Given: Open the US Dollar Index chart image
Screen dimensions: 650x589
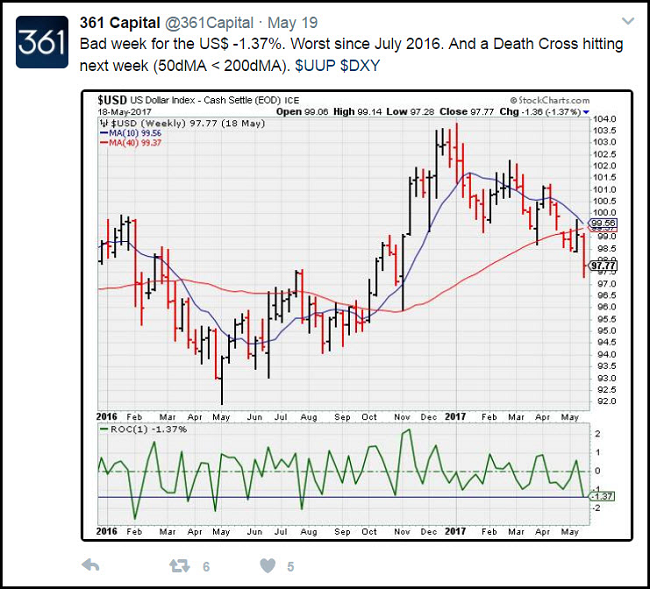Looking at the screenshot, I should tap(357, 315).
